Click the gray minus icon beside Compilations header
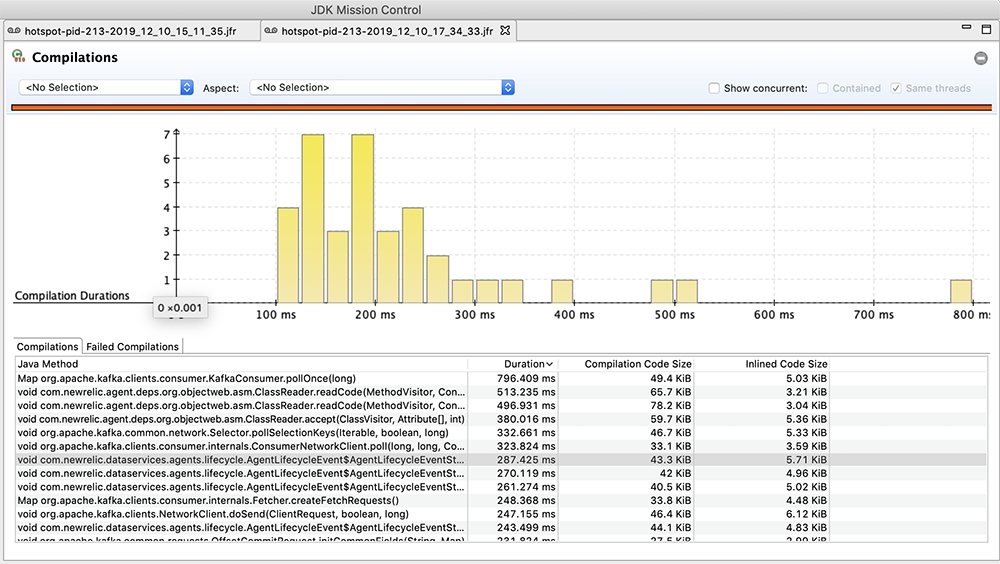 pyautogui.click(x=982, y=58)
